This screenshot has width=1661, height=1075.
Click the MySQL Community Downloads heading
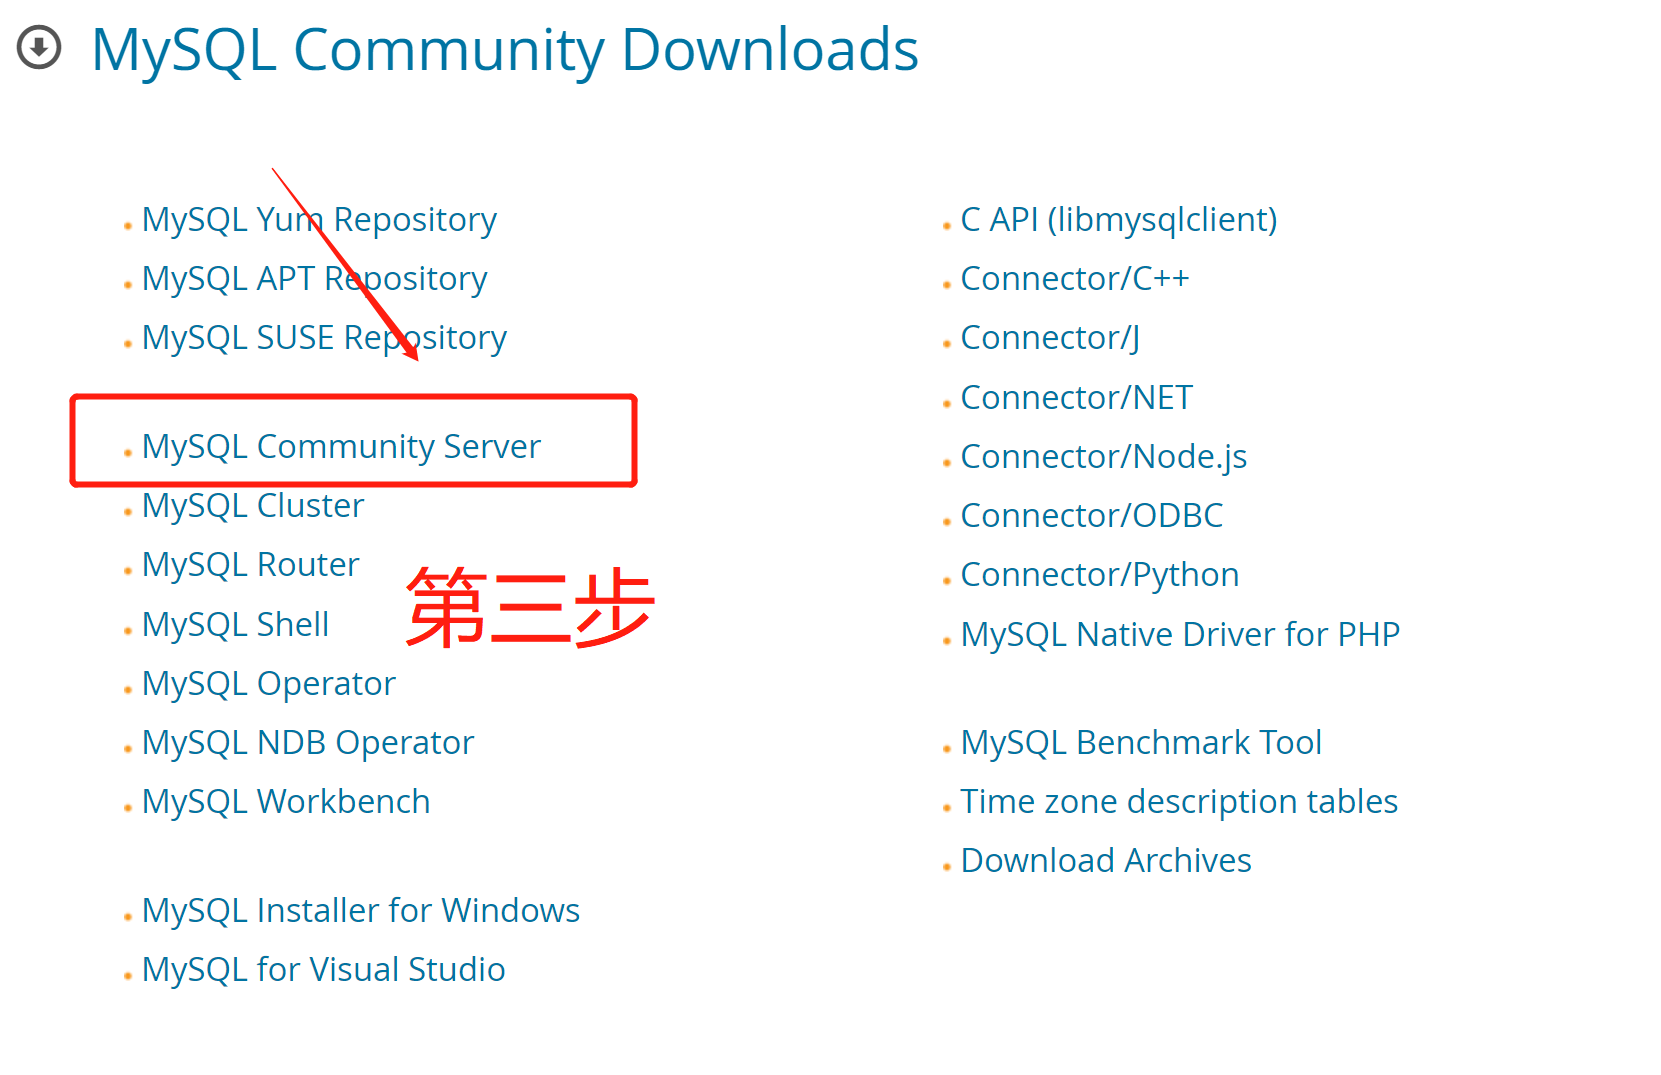point(505,50)
